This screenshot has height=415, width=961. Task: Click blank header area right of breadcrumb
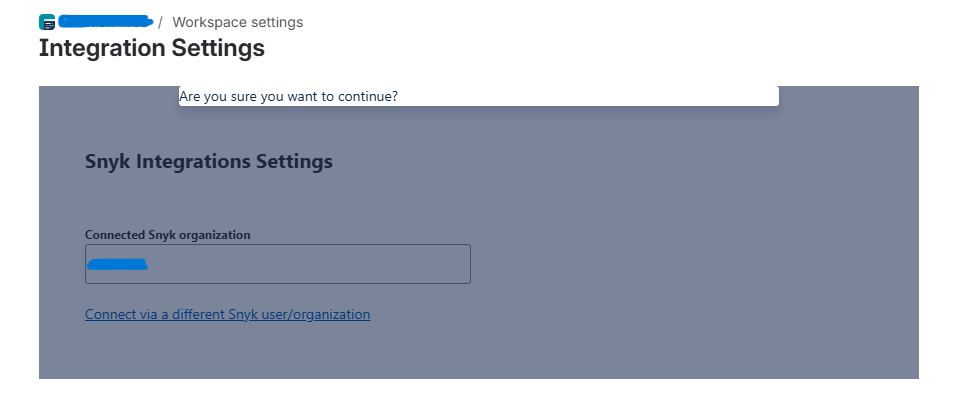point(613,22)
